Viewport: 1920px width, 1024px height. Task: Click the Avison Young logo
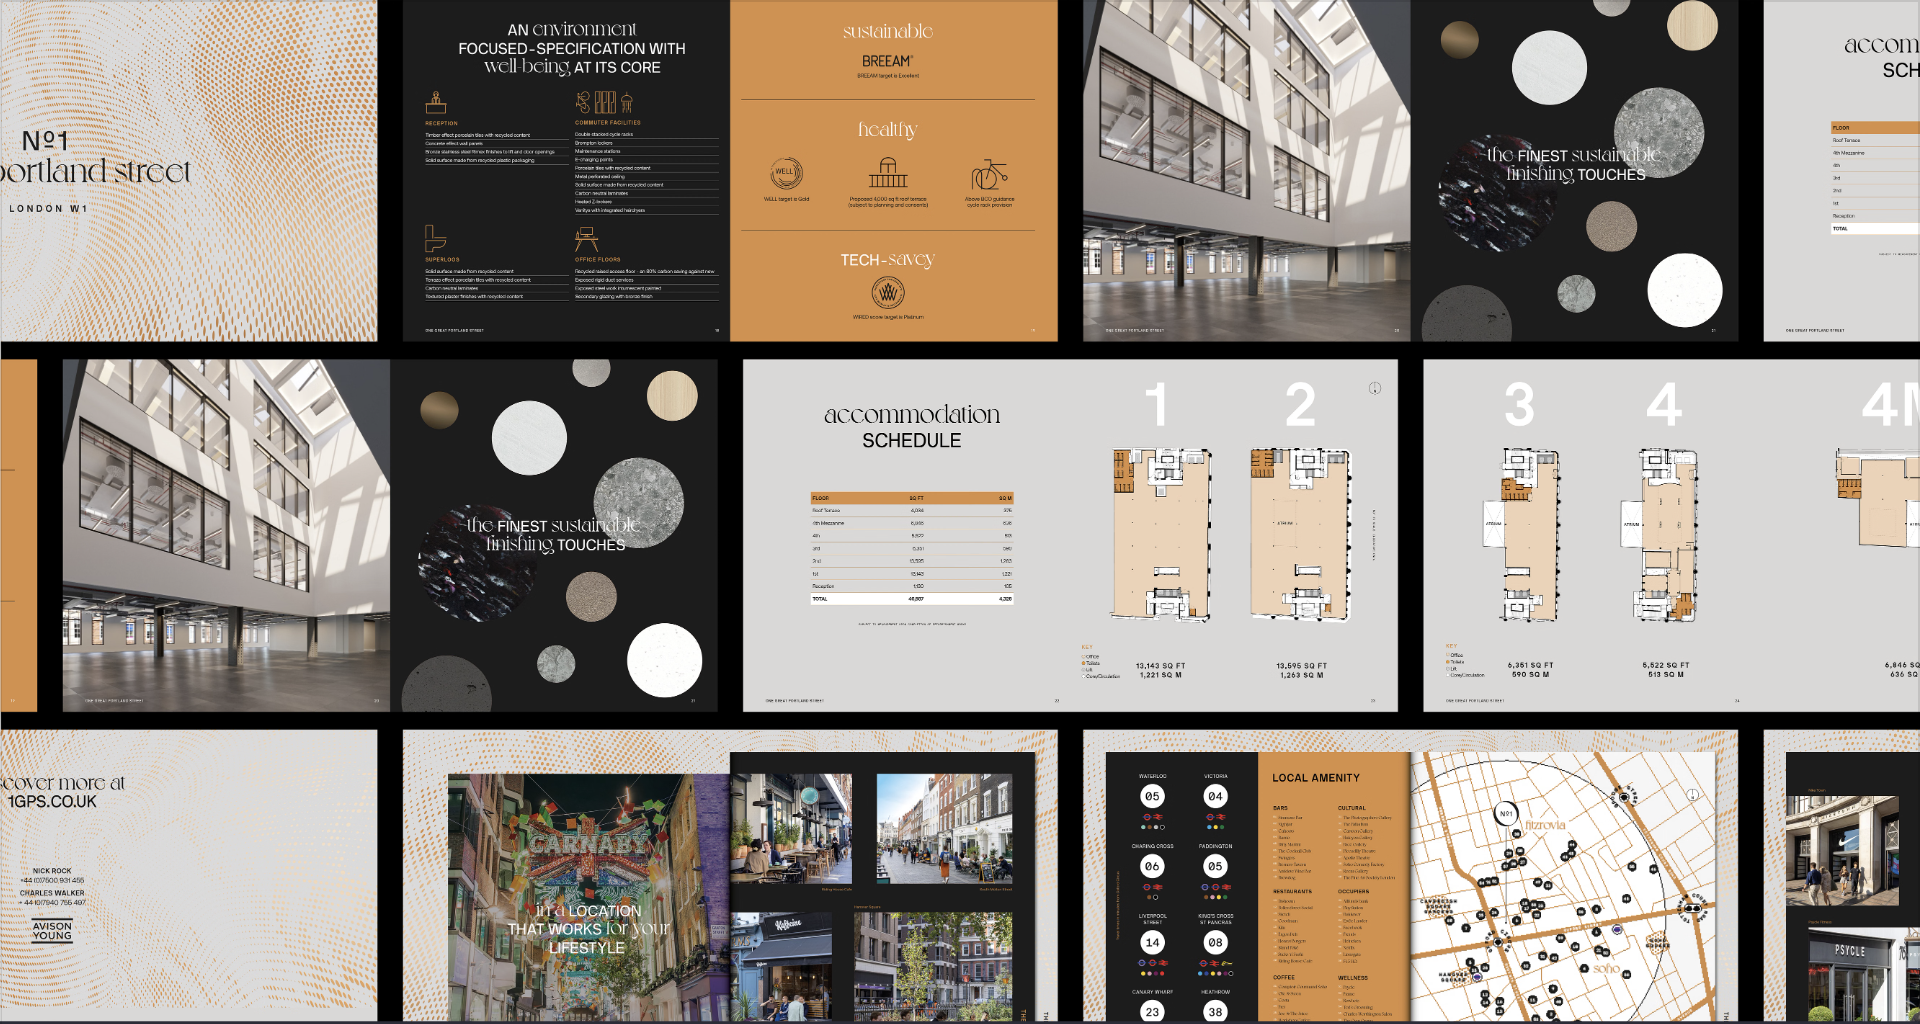52,931
